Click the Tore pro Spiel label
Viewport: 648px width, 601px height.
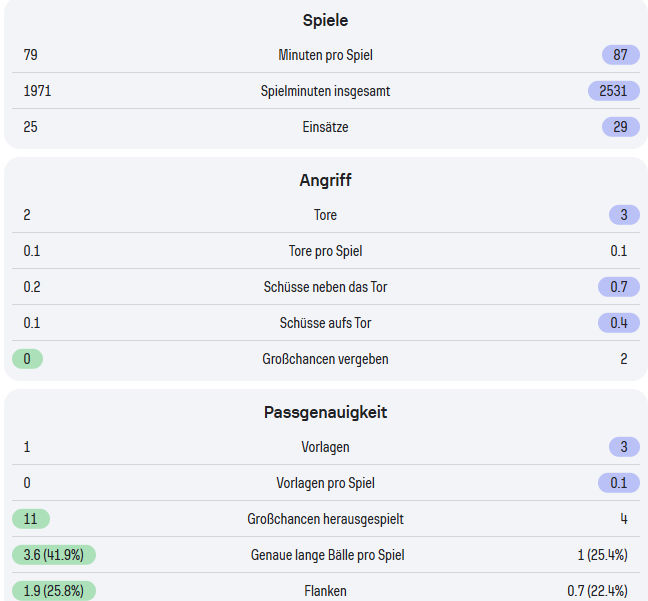point(325,251)
